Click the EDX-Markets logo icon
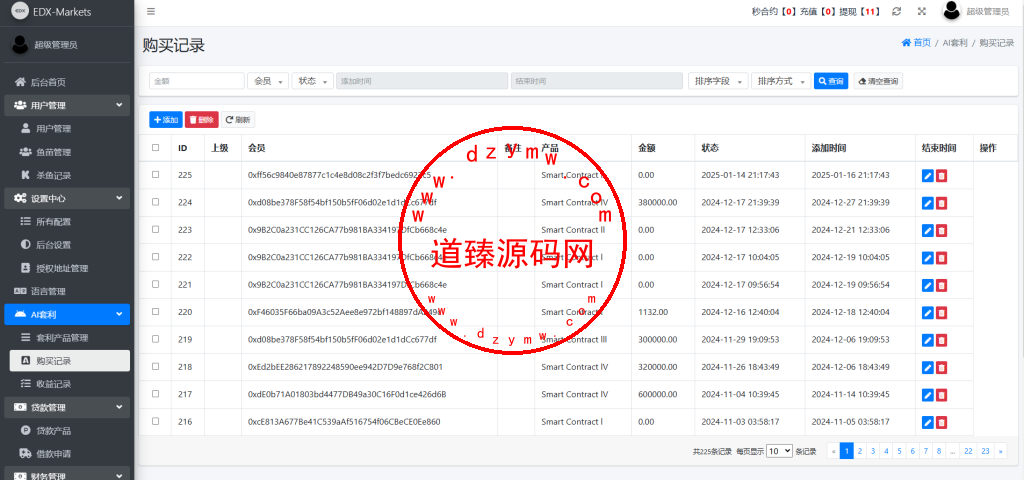The image size is (1024, 480). click(20, 11)
